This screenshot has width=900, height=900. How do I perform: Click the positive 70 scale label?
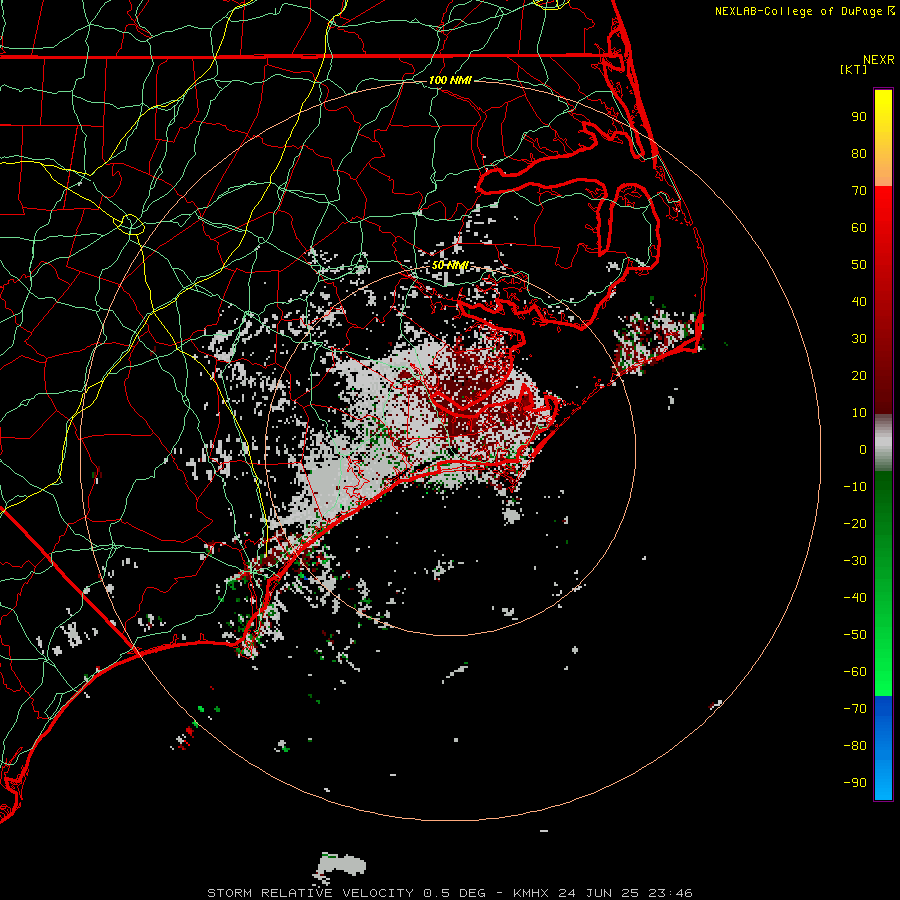(859, 191)
